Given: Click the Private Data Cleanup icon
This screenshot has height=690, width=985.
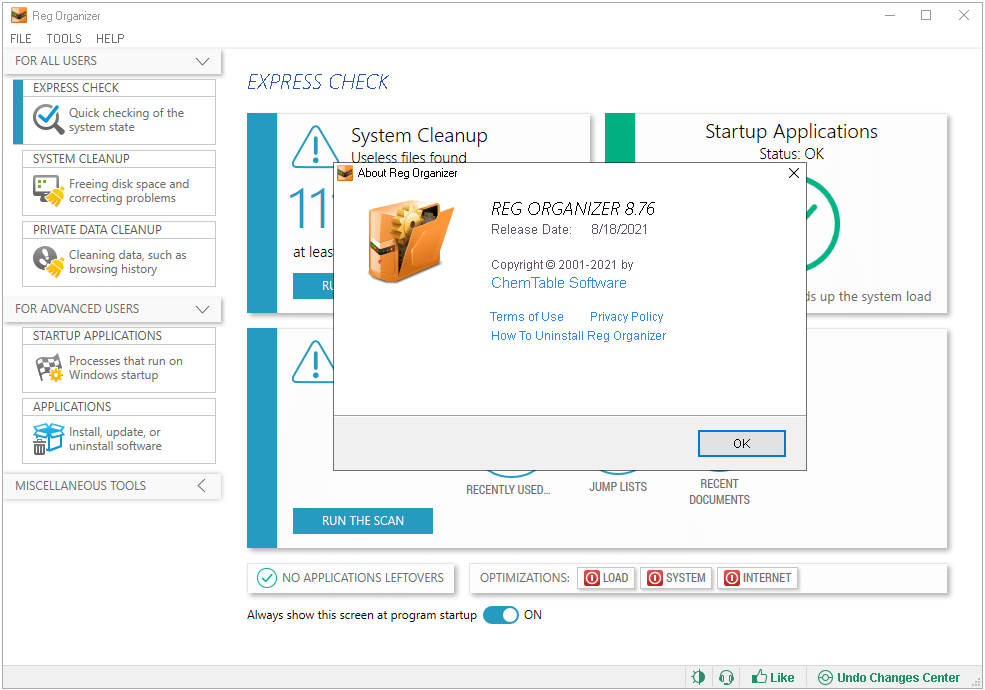Looking at the screenshot, I should tap(48, 261).
